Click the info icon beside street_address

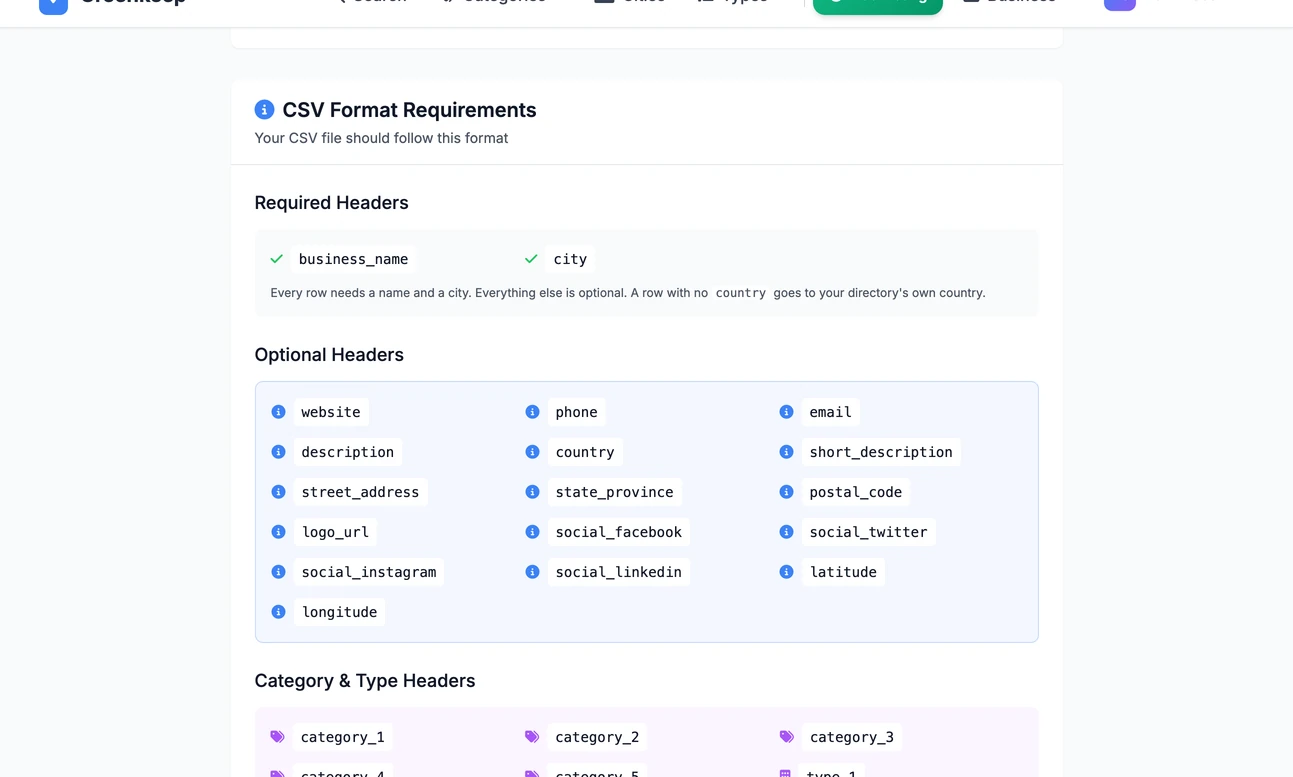coord(278,492)
